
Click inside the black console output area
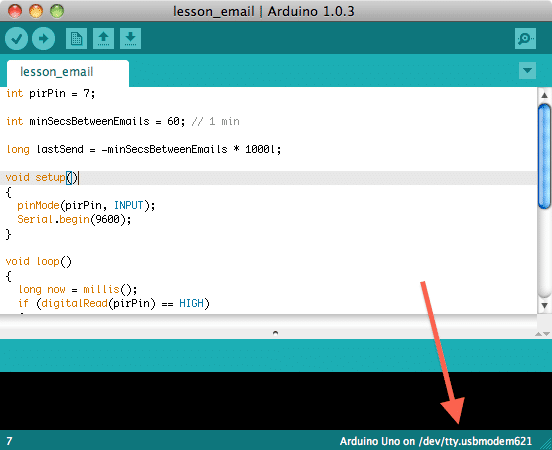tap(276, 401)
